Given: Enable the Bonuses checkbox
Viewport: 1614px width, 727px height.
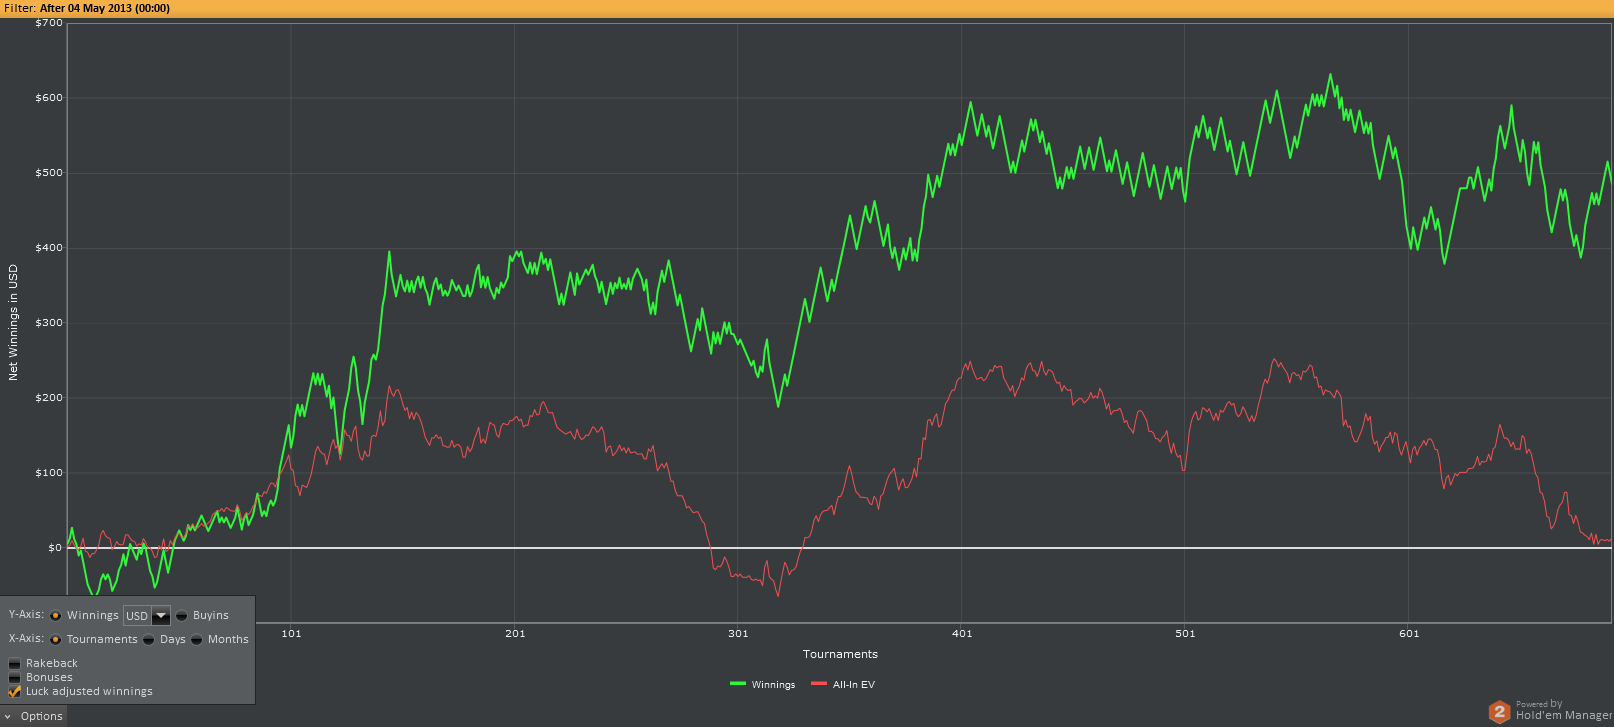Looking at the screenshot, I should (x=15, y=678).
